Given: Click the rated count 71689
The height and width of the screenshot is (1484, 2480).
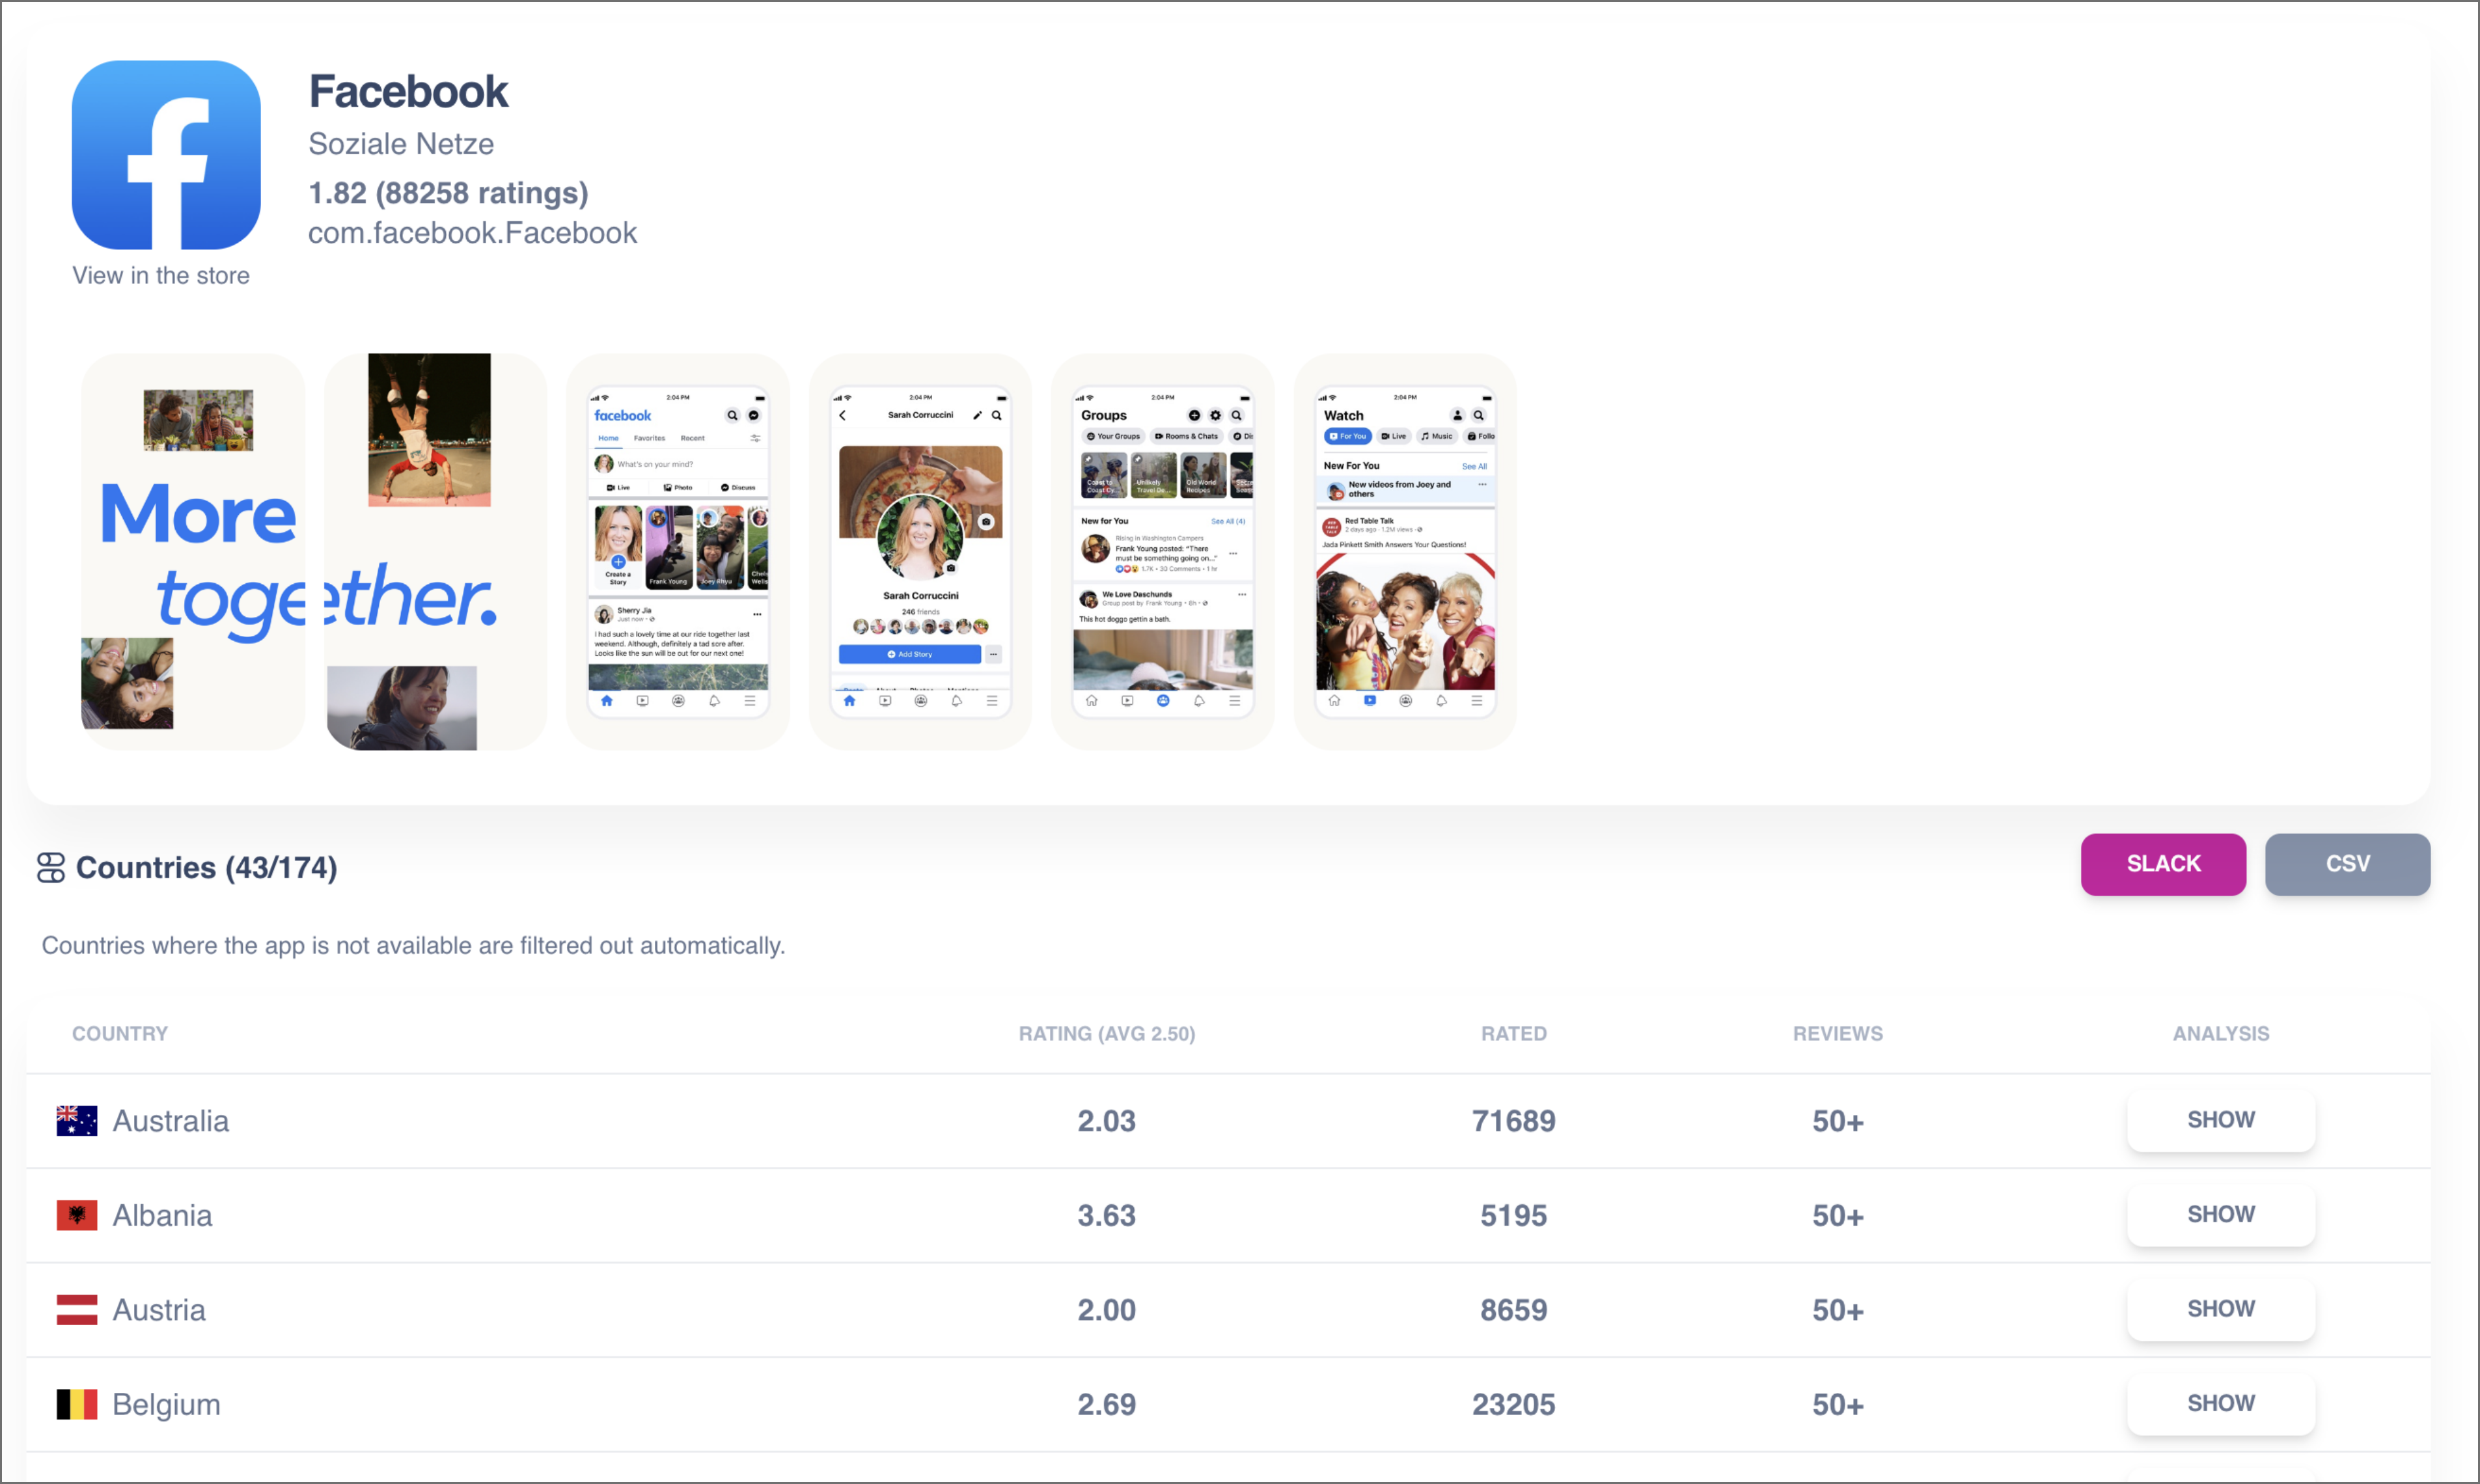Looking at the screenshot, I should tap(1513, 1121).
